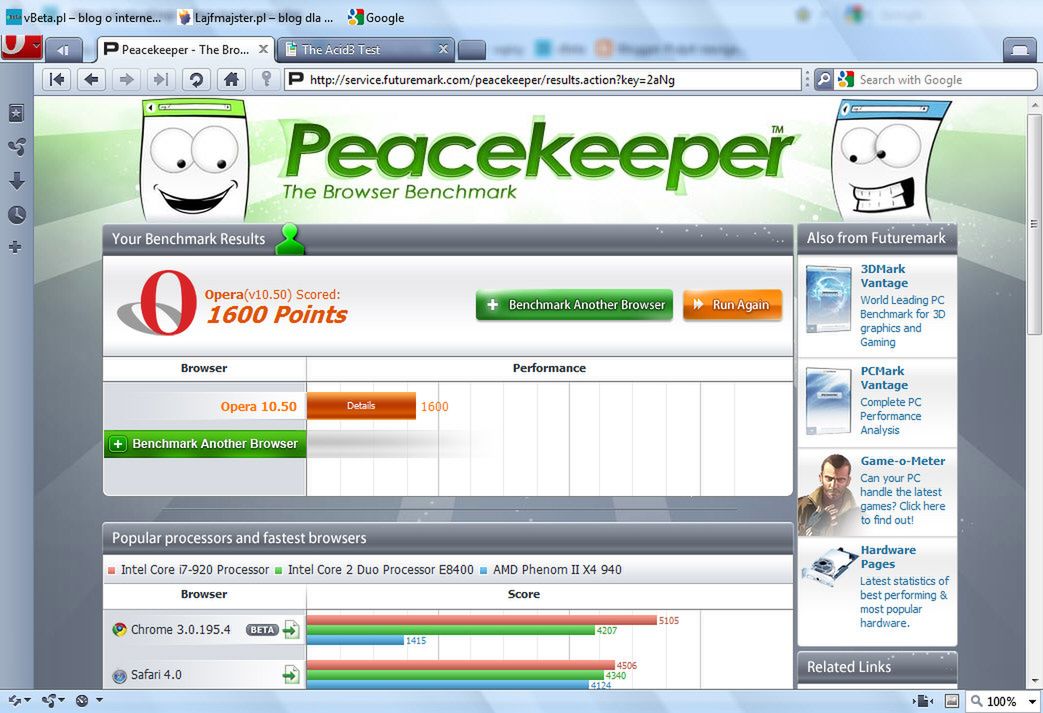Click the new tab button after the Acid3 tab
This screenshot has width=1043, height=713.
[x=472, y=50]
